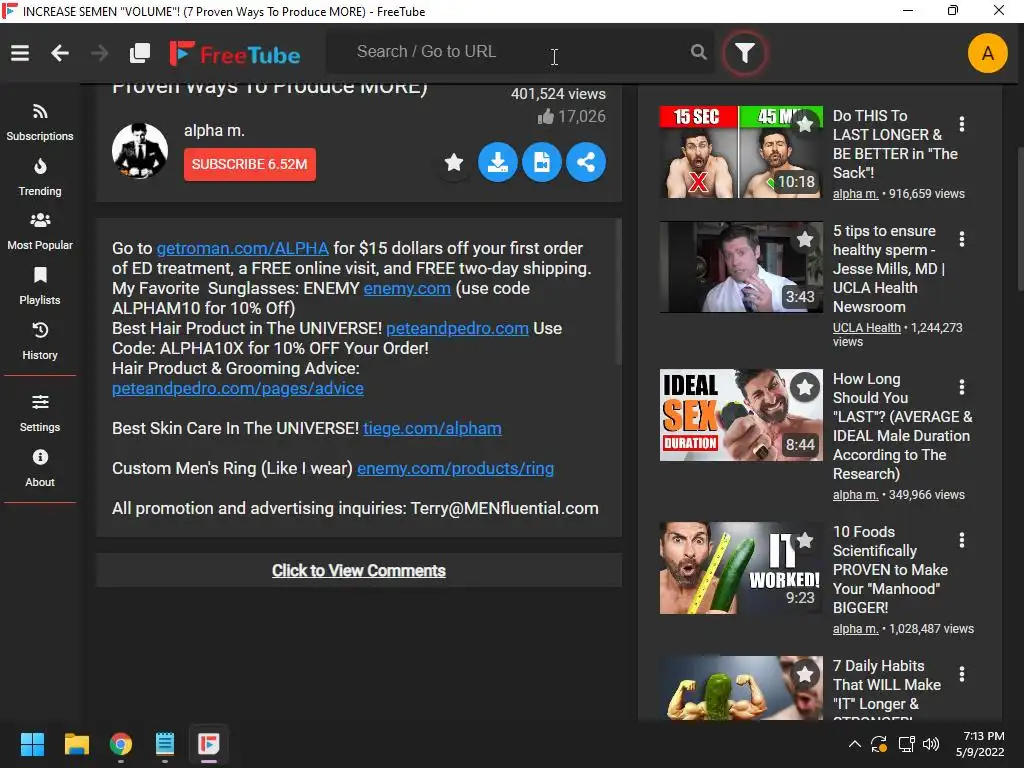Open the getroman.com/ALPHA link

tap(242, 248)
